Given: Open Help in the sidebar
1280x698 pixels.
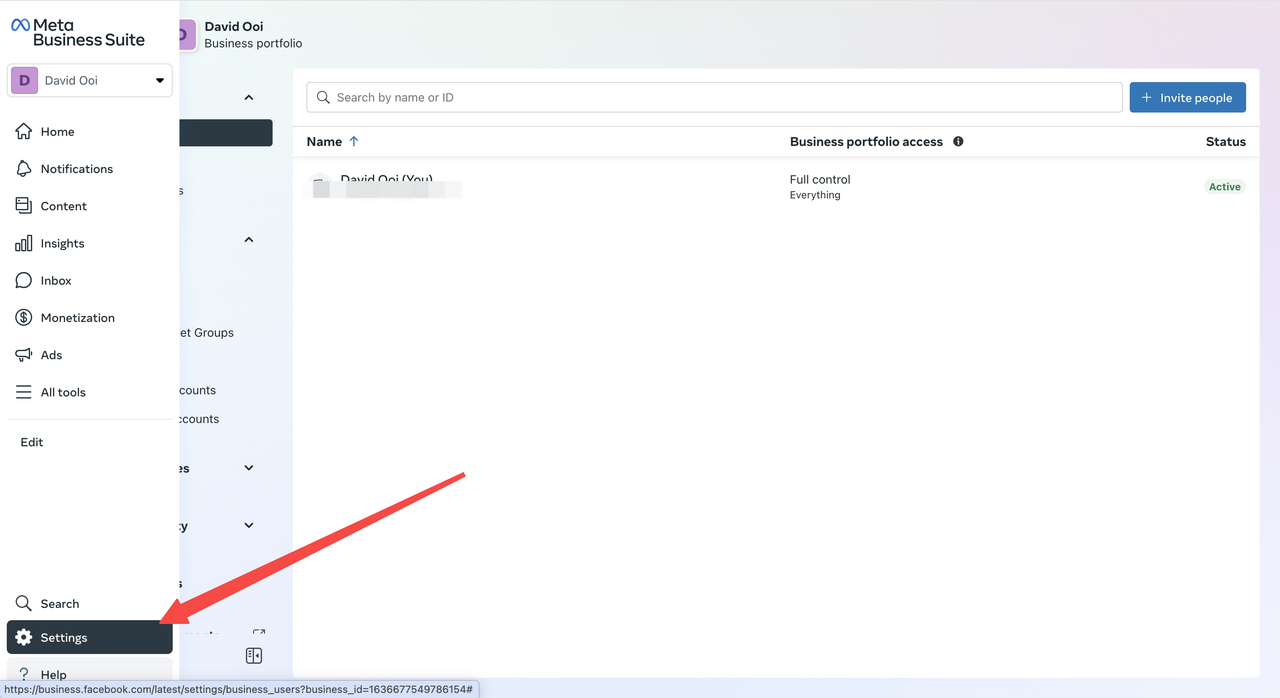Looking at the screenshot, I should 54,675.
